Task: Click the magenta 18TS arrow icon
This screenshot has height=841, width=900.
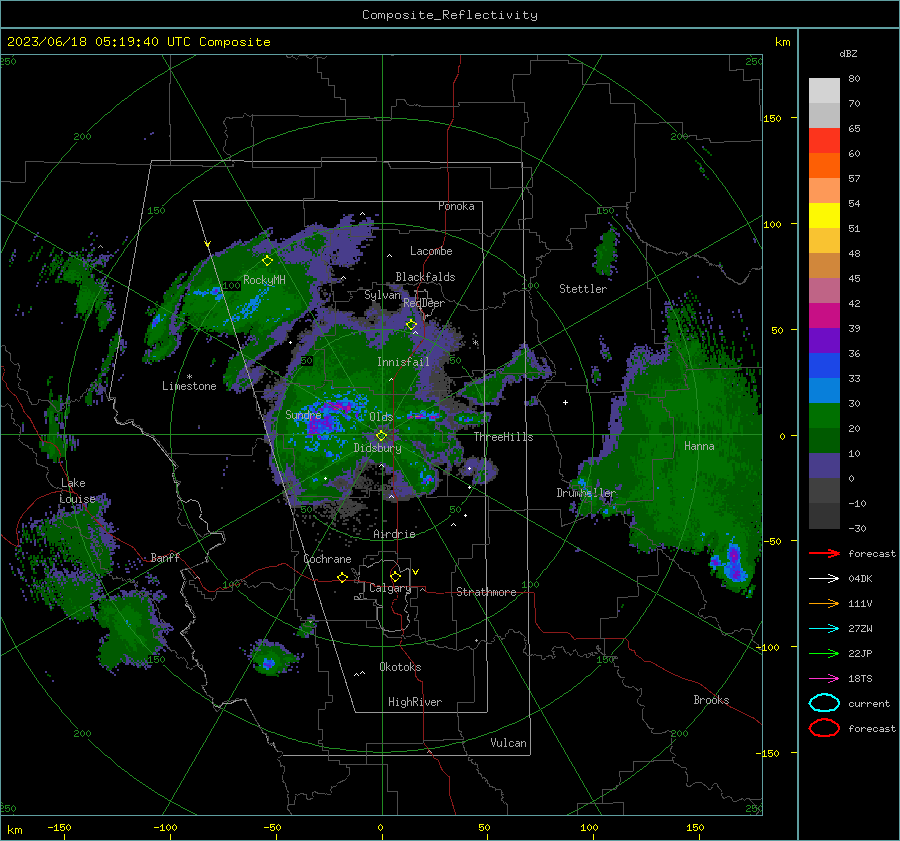Action: point(824,679)
